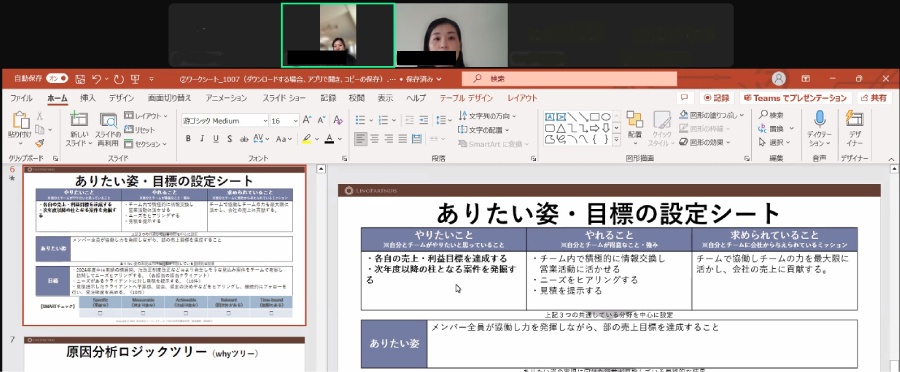
Task: Click the Reuse Slides icon
Action: (108, 120)
